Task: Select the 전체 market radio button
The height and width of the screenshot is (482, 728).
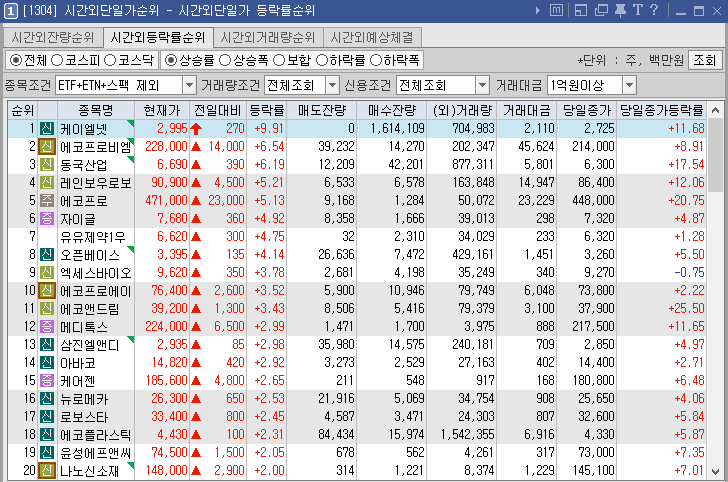Action: (x=15, y=60)
